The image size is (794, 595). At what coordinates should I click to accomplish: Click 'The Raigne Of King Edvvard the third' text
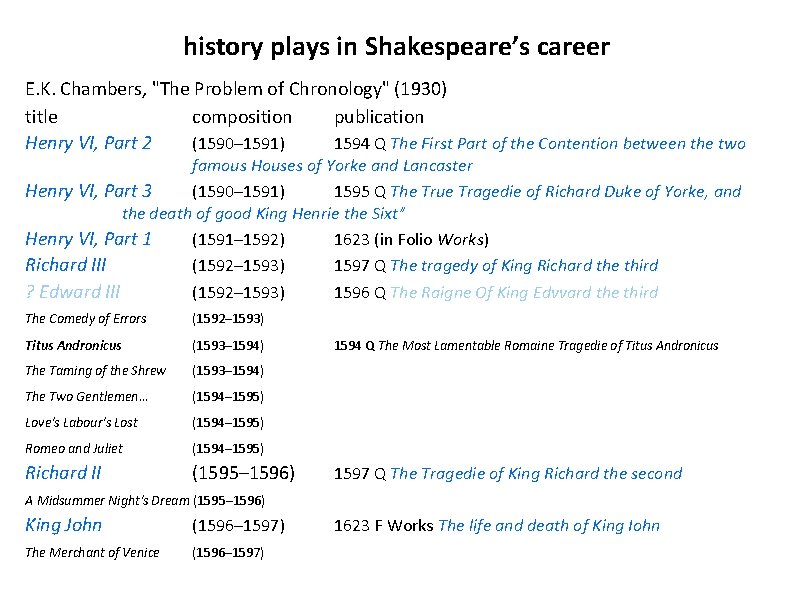coord(524,293)
